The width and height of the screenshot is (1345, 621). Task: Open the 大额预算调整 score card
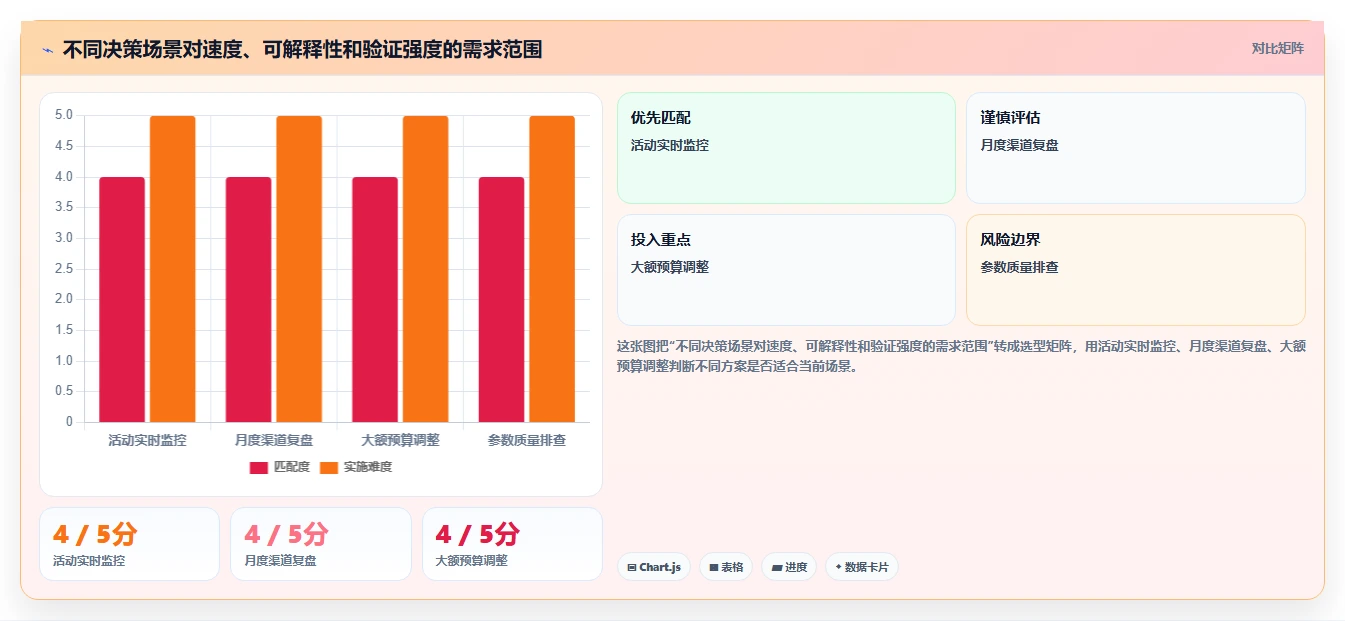pos(512,544)
